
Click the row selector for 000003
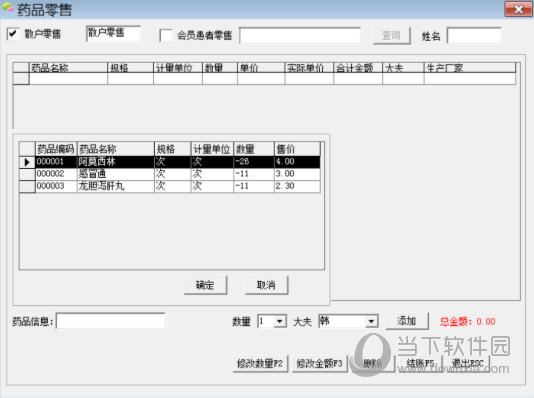pos(27,186)
